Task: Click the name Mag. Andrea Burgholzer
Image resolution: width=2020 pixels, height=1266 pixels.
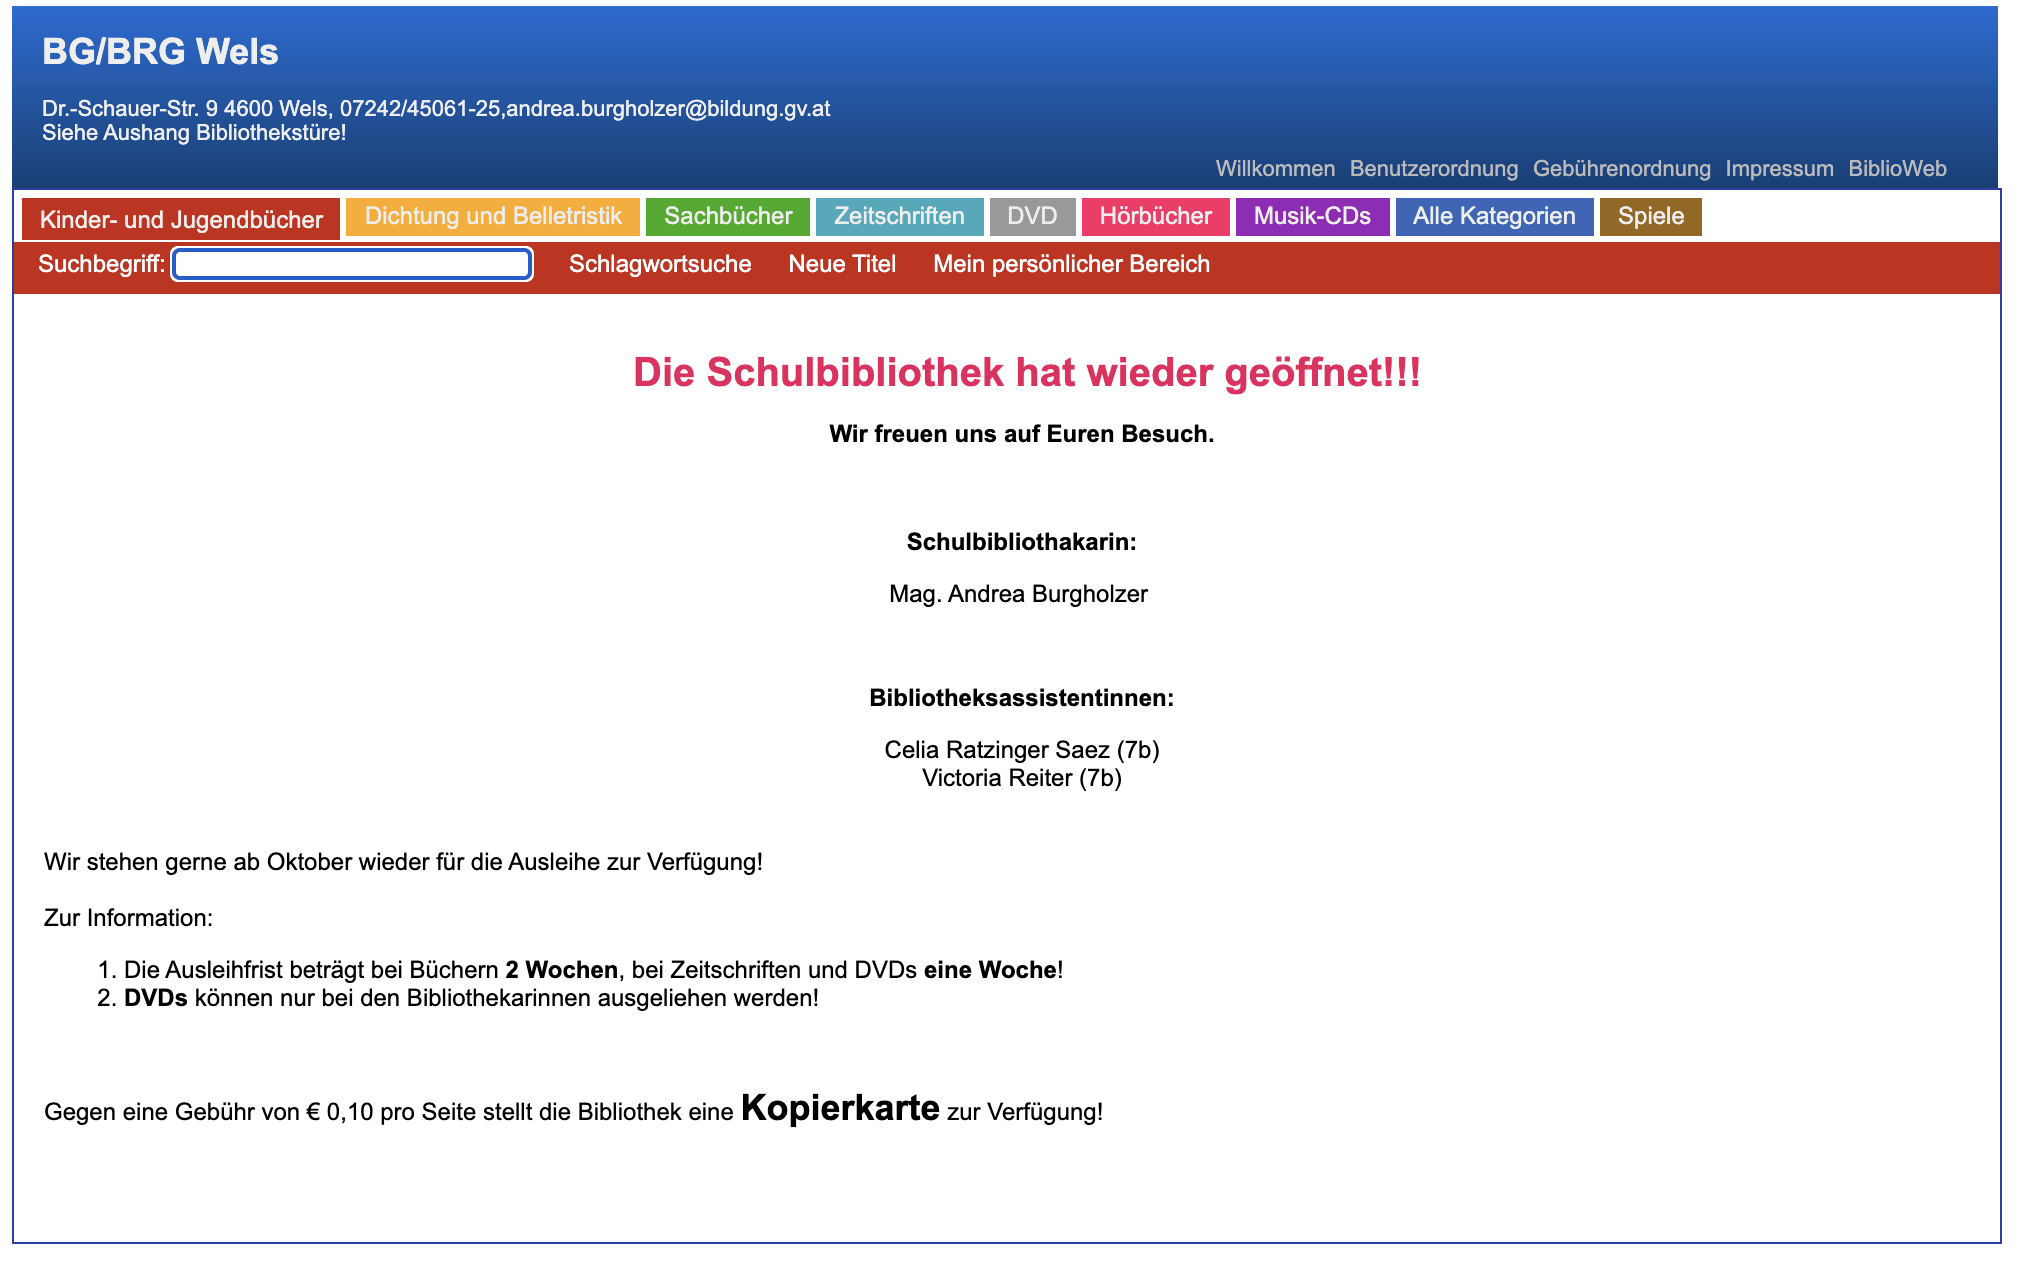Action: pyautogui.click(x=1018, y=594)
